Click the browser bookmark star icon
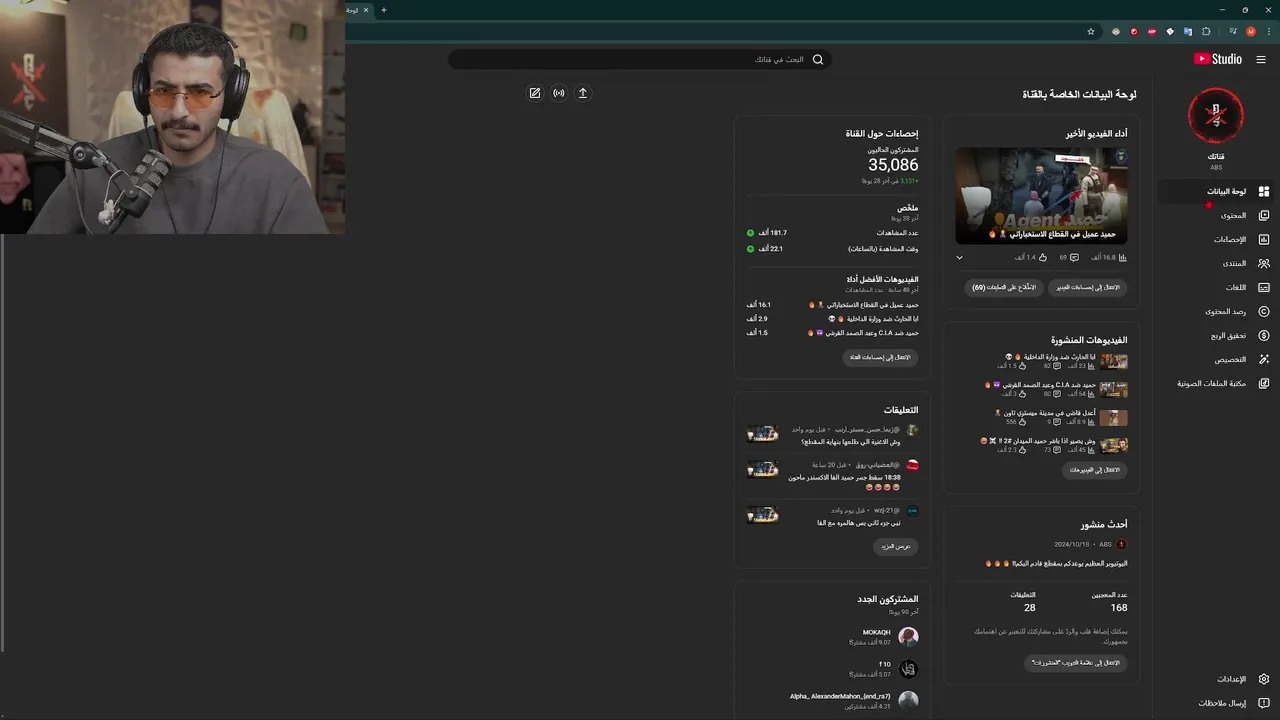Screen dimensions: 1280x720 click(1091, 31)
